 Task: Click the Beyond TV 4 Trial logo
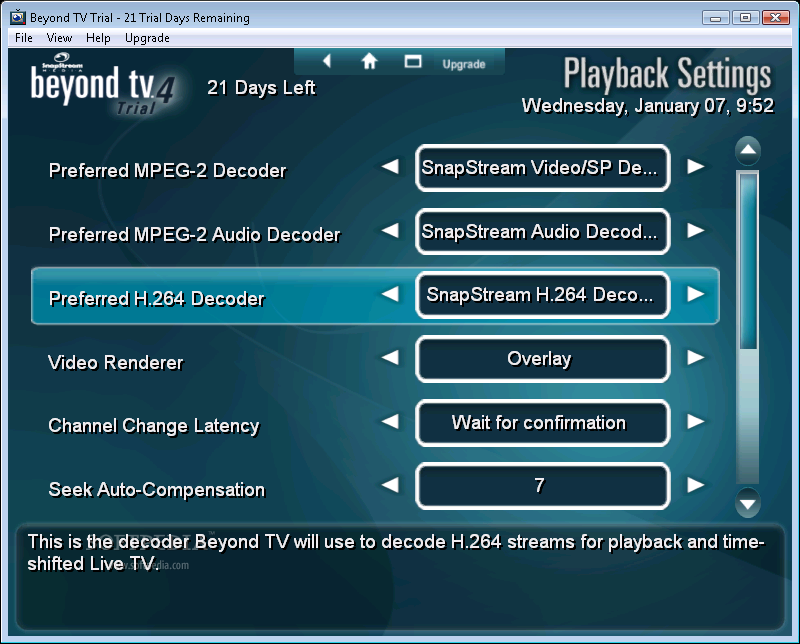(x=102, y=85)
